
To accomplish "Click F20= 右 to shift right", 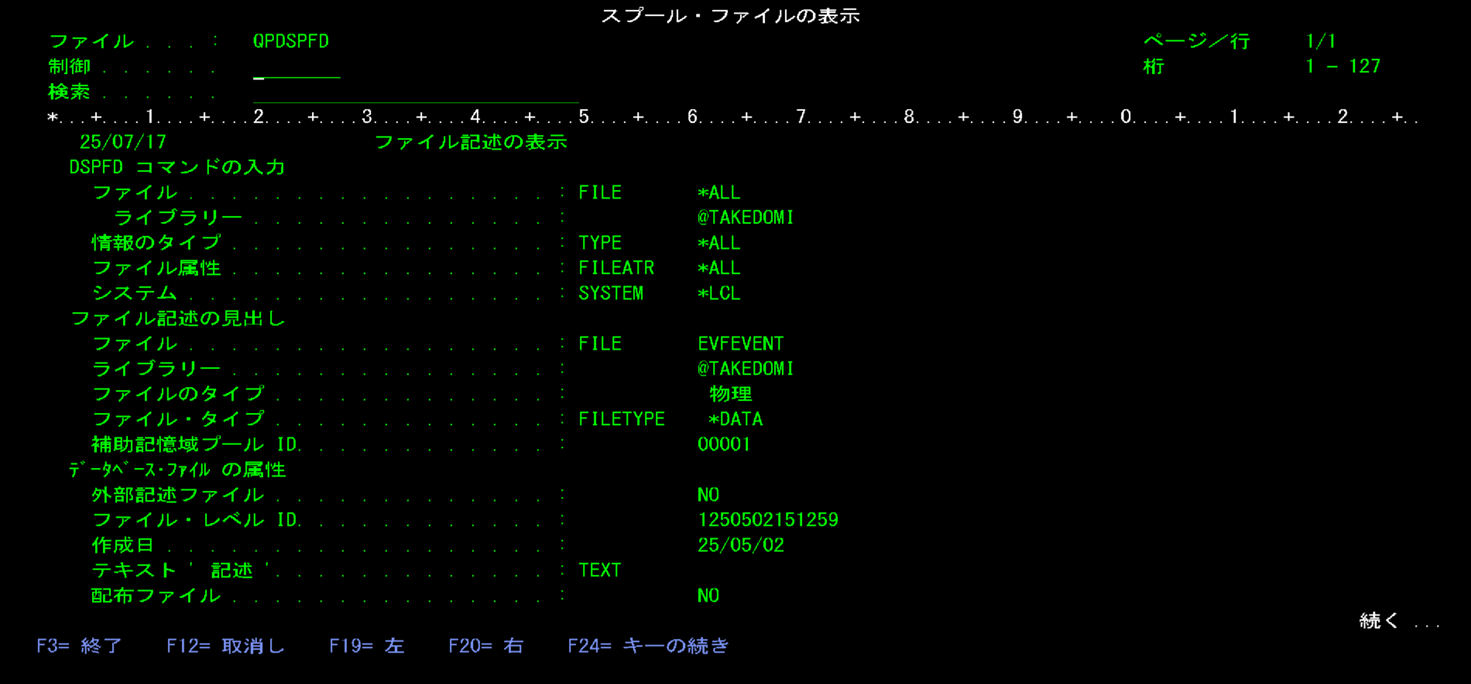I will point(486,646).
